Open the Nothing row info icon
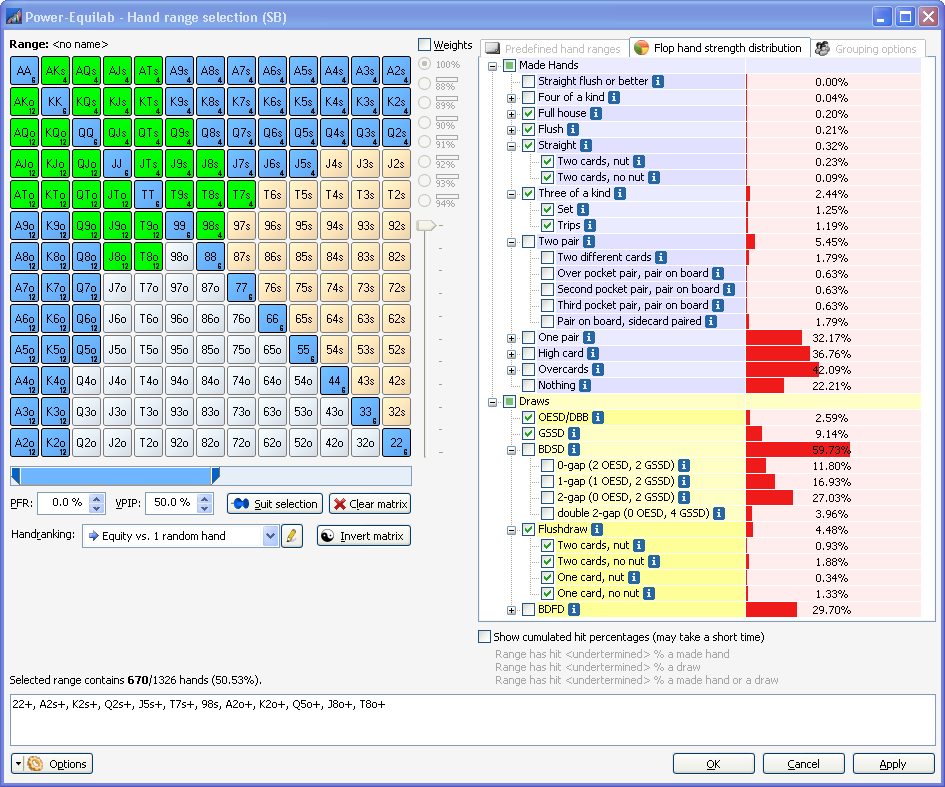 point(585,386)
